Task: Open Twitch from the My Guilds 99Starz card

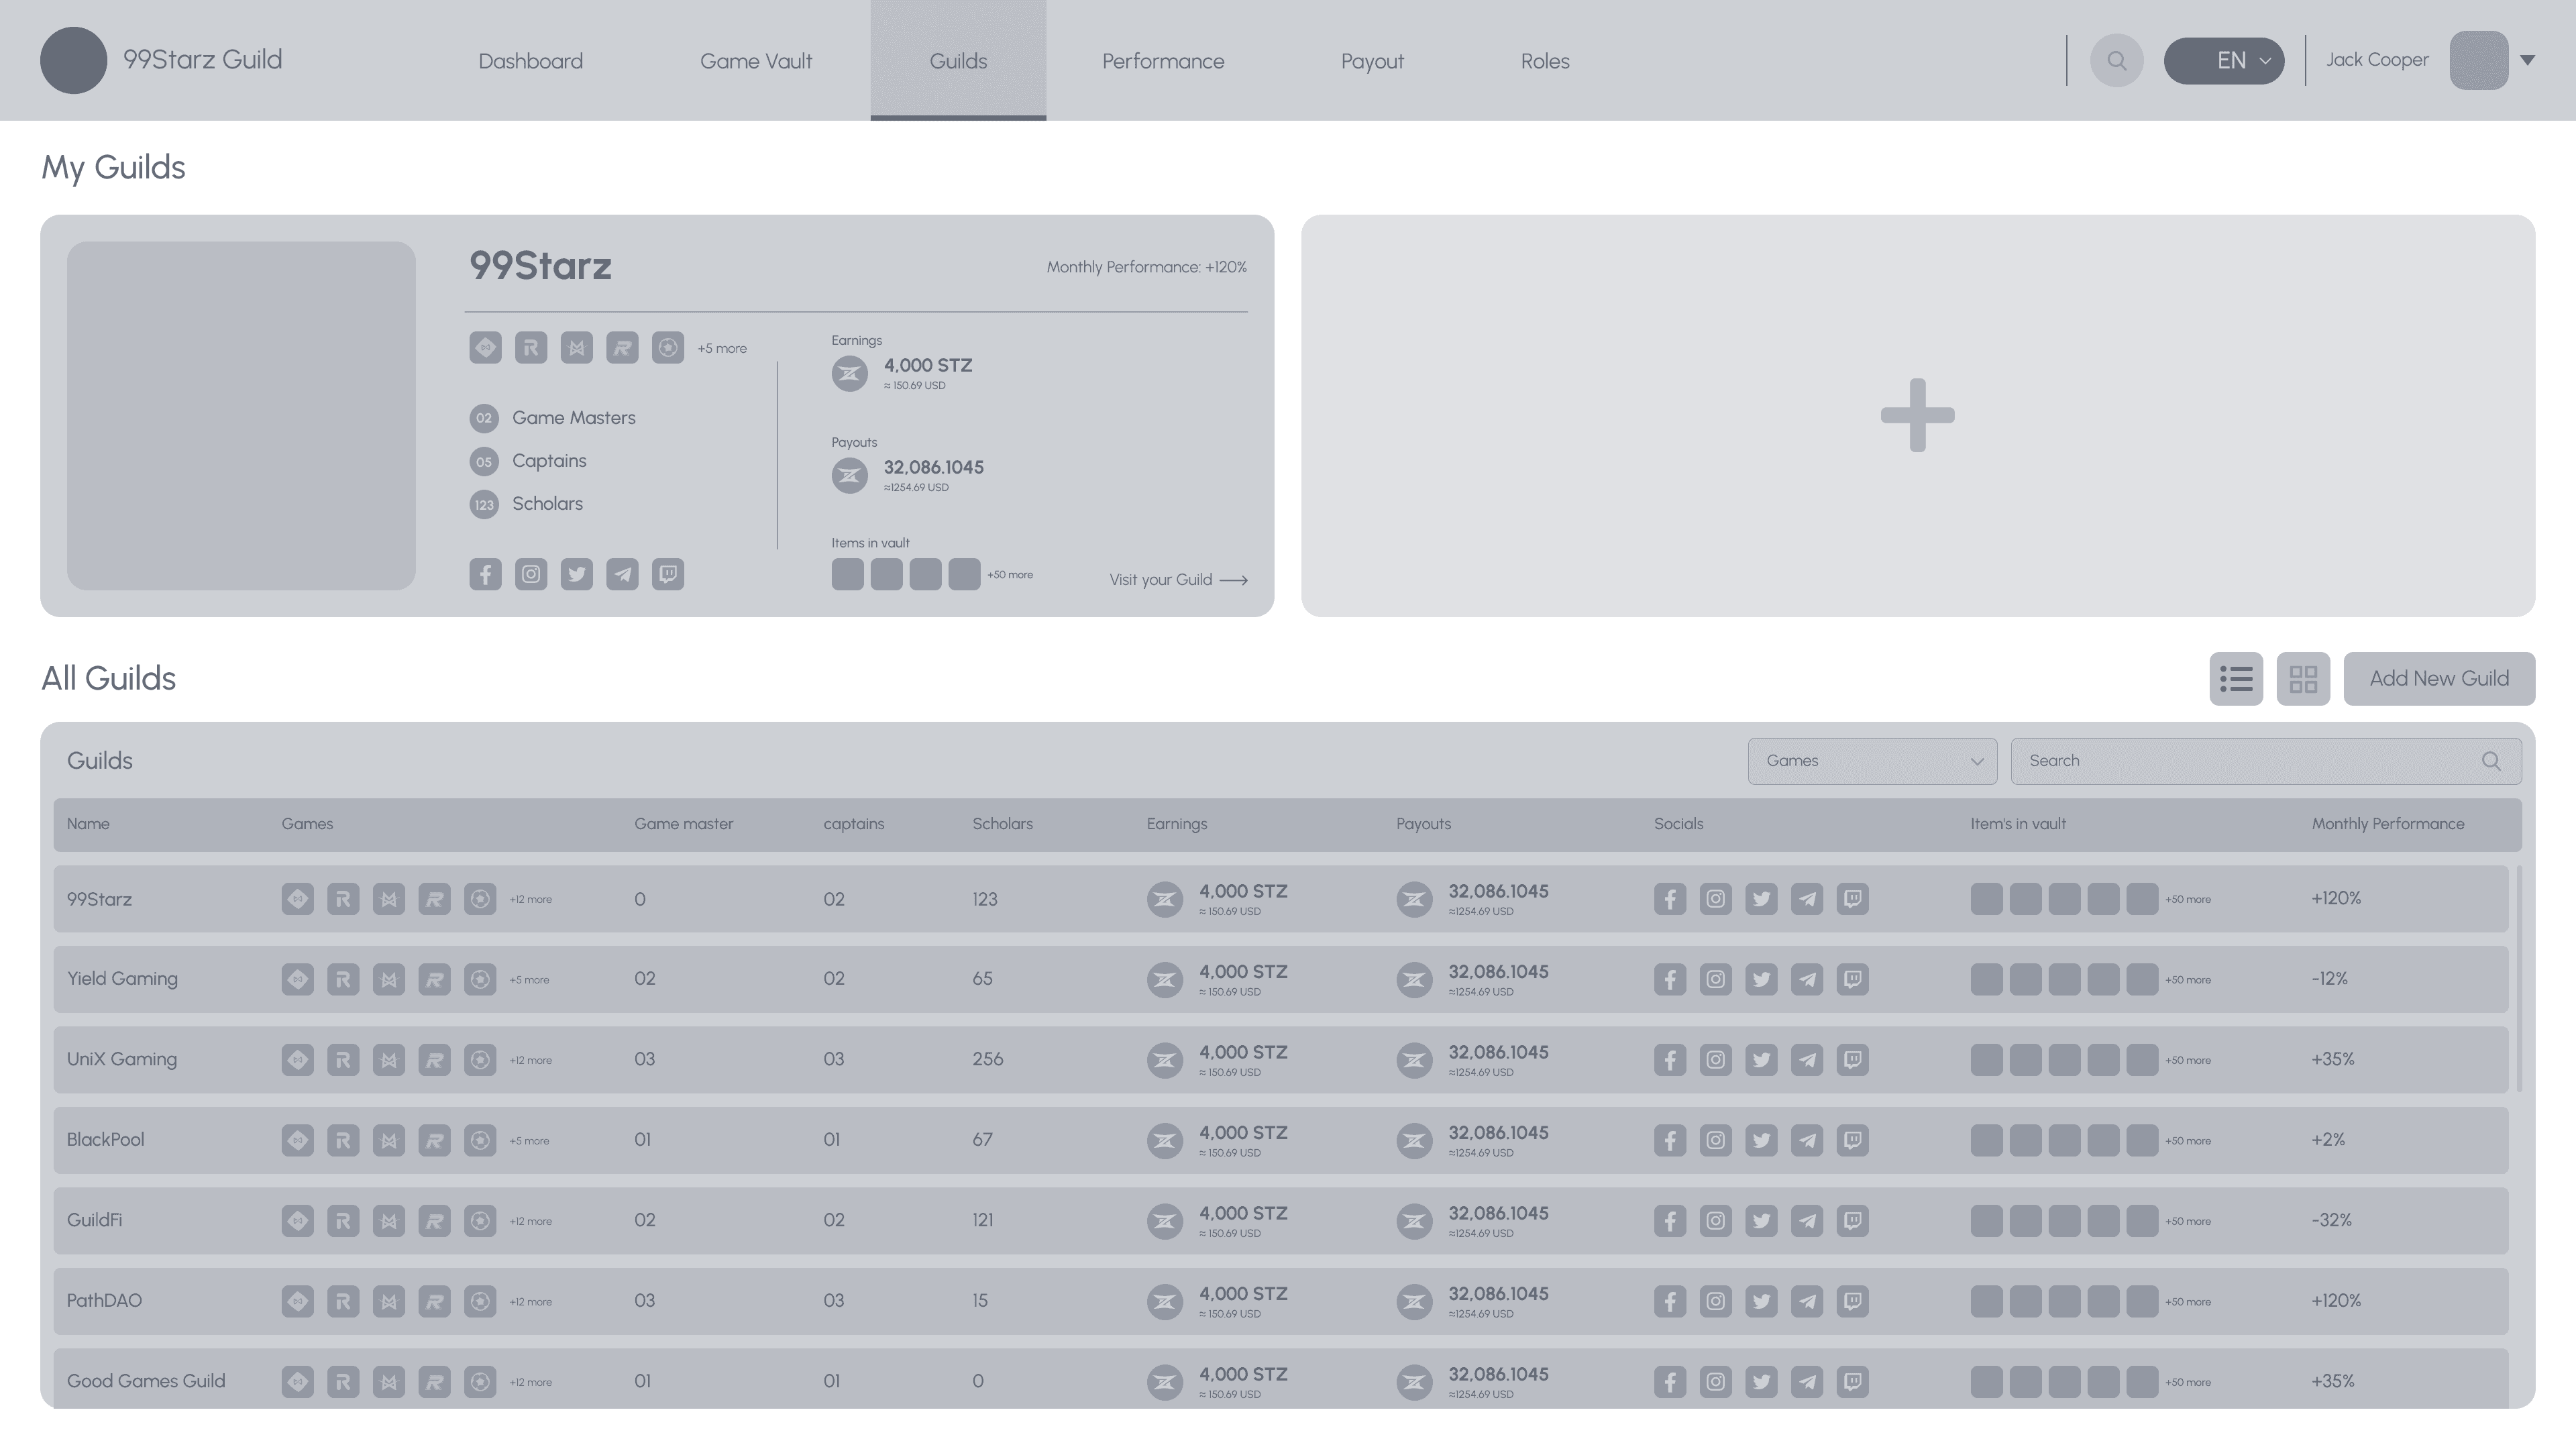Action: pyautogui.click(x=668, y=574)
